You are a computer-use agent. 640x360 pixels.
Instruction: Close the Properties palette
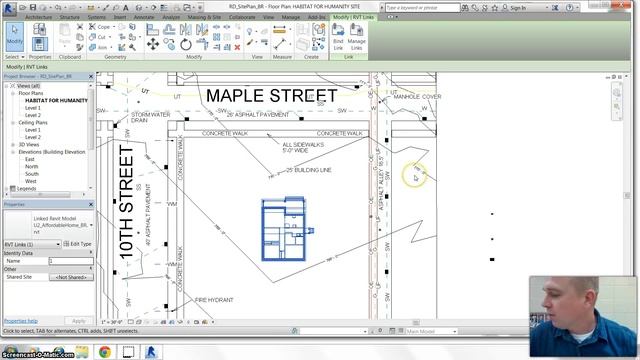click(91, 204)
